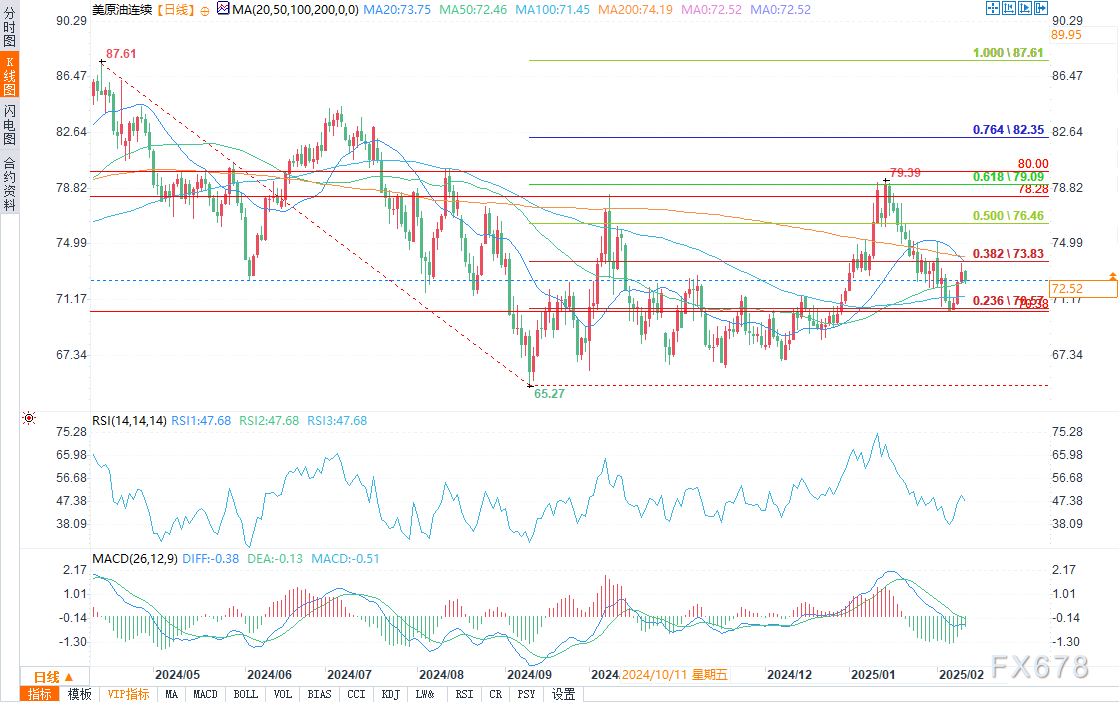
Task: Click the MA indicator chart icon
Action: (x=223, y=9)
